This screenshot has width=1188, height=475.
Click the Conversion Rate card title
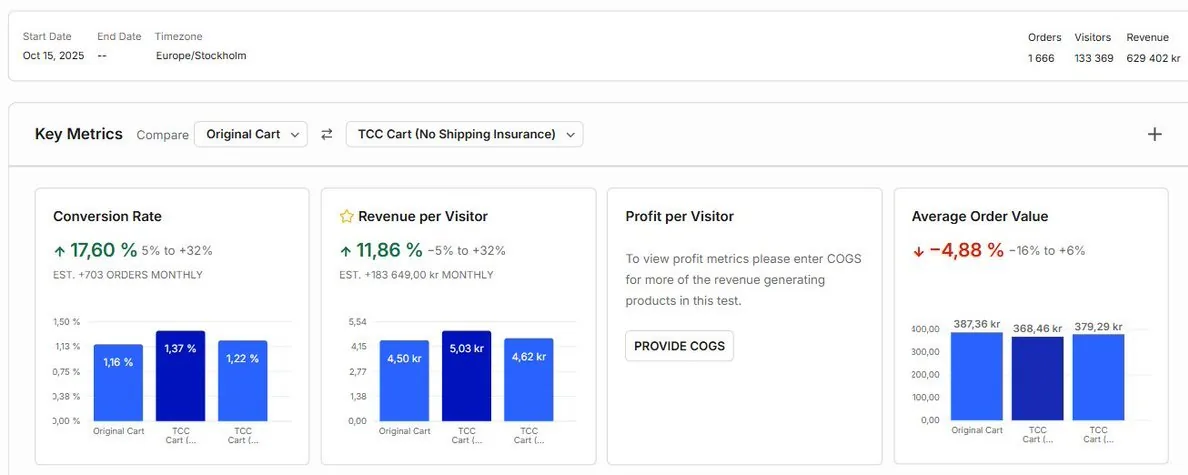coord(108,217)
